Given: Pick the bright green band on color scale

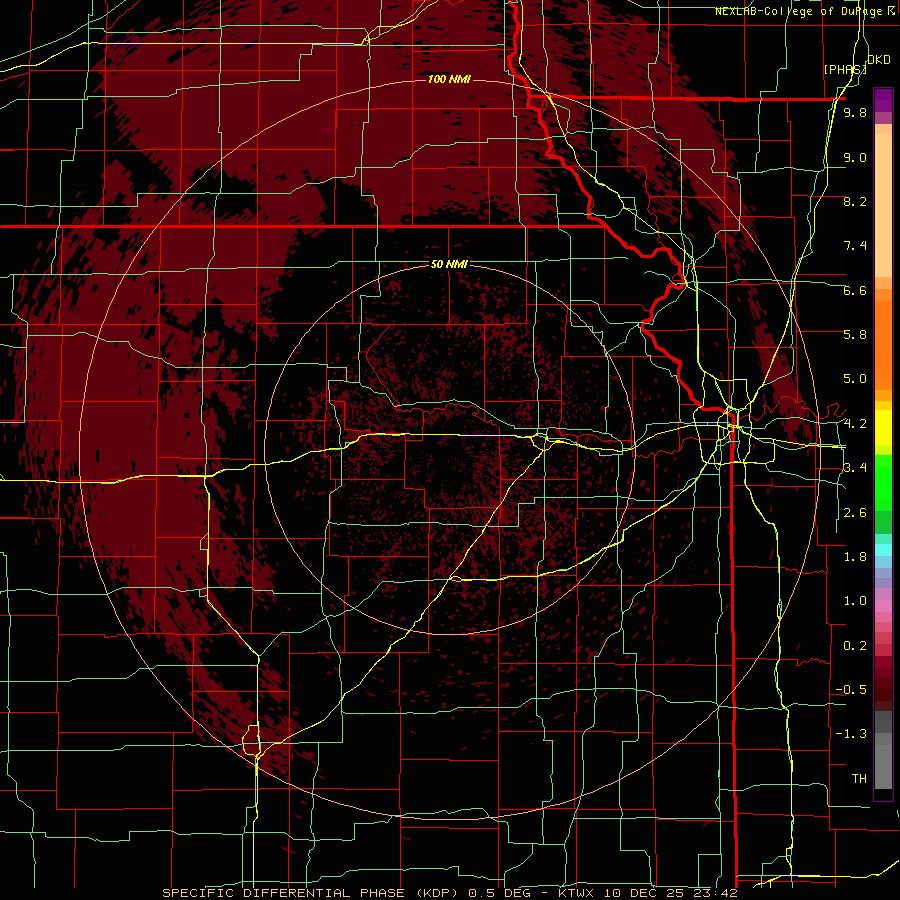Looking at the screenshot, I should pos(883,483).
